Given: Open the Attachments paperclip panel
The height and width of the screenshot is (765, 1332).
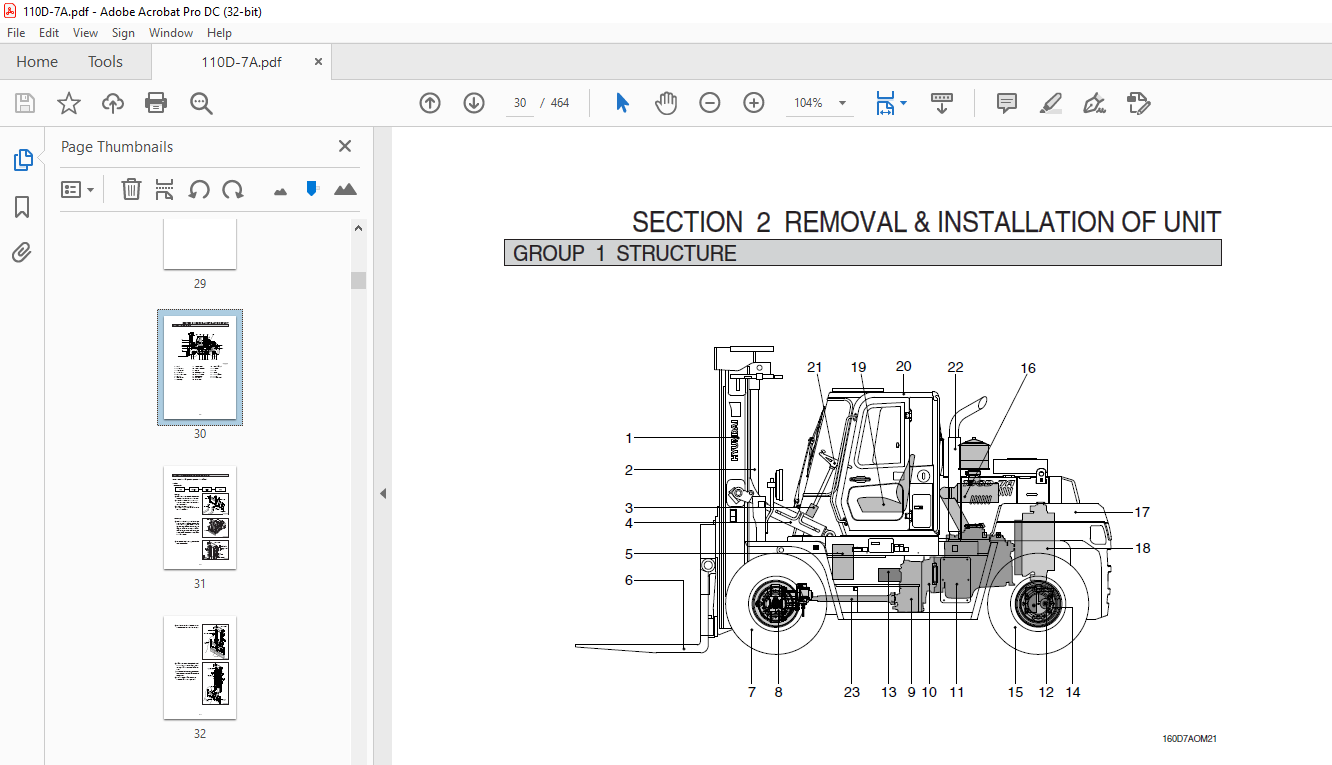Looking at the screenshot, I should (x=22, y=252).
